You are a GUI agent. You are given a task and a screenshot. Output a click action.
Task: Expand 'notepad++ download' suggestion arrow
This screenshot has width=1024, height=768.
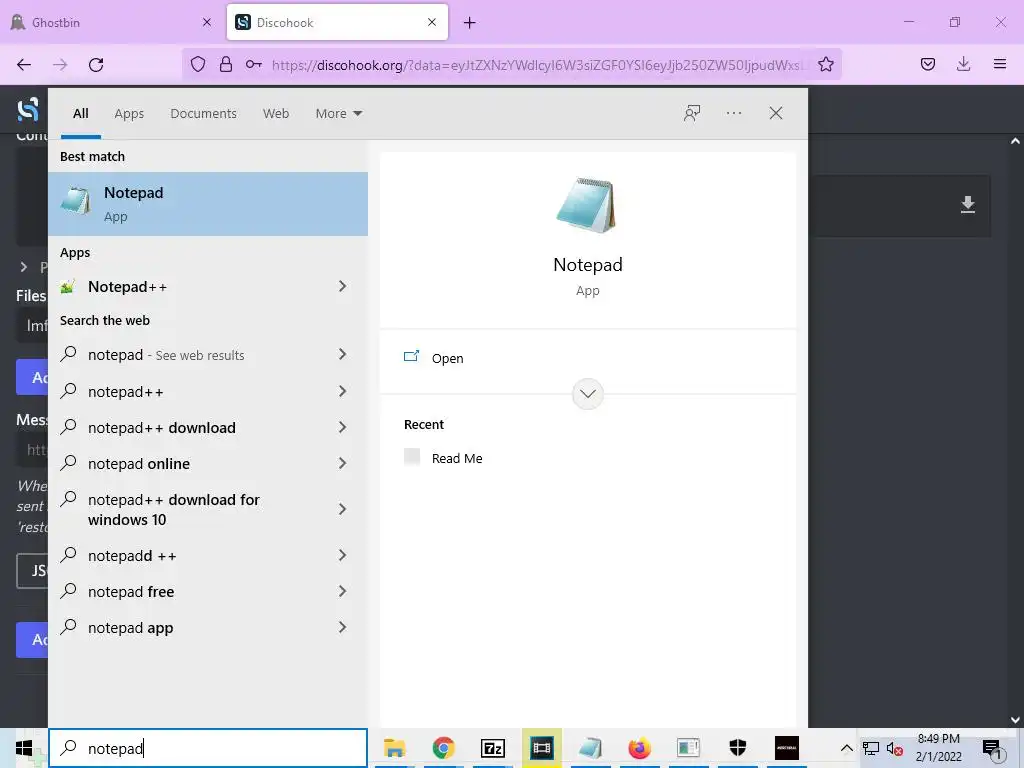[x=342, y=427]
